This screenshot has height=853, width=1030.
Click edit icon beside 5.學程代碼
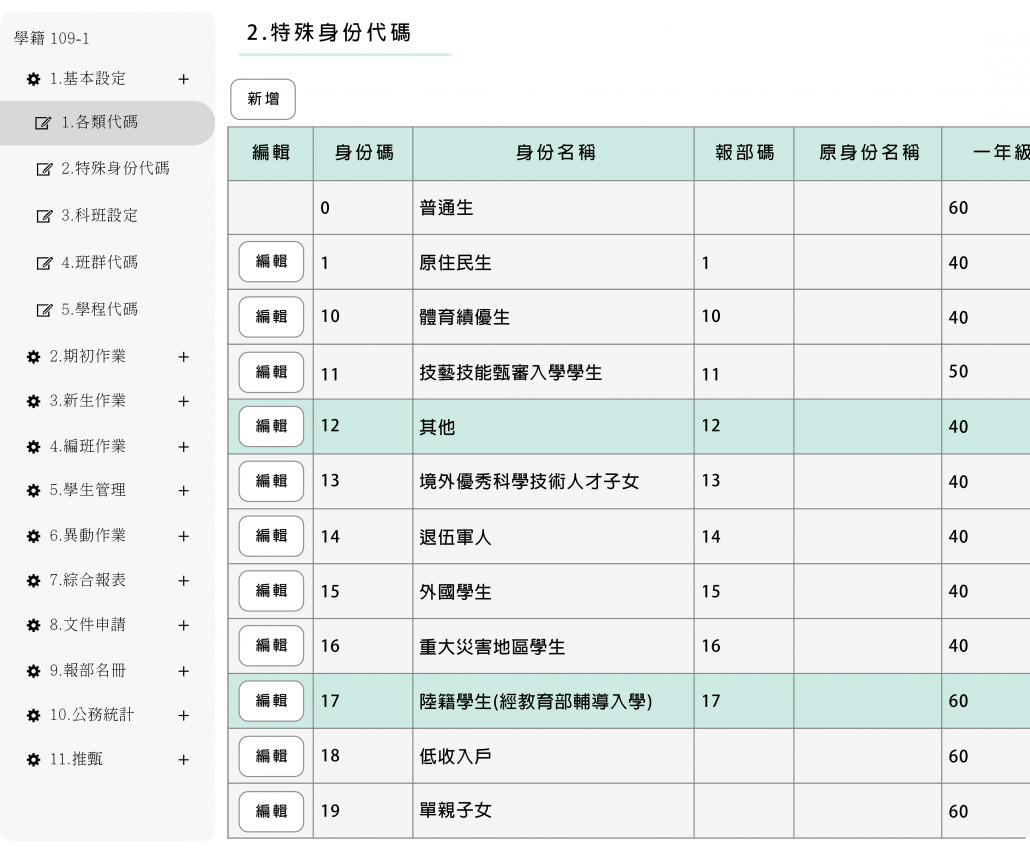click(44, 310)
